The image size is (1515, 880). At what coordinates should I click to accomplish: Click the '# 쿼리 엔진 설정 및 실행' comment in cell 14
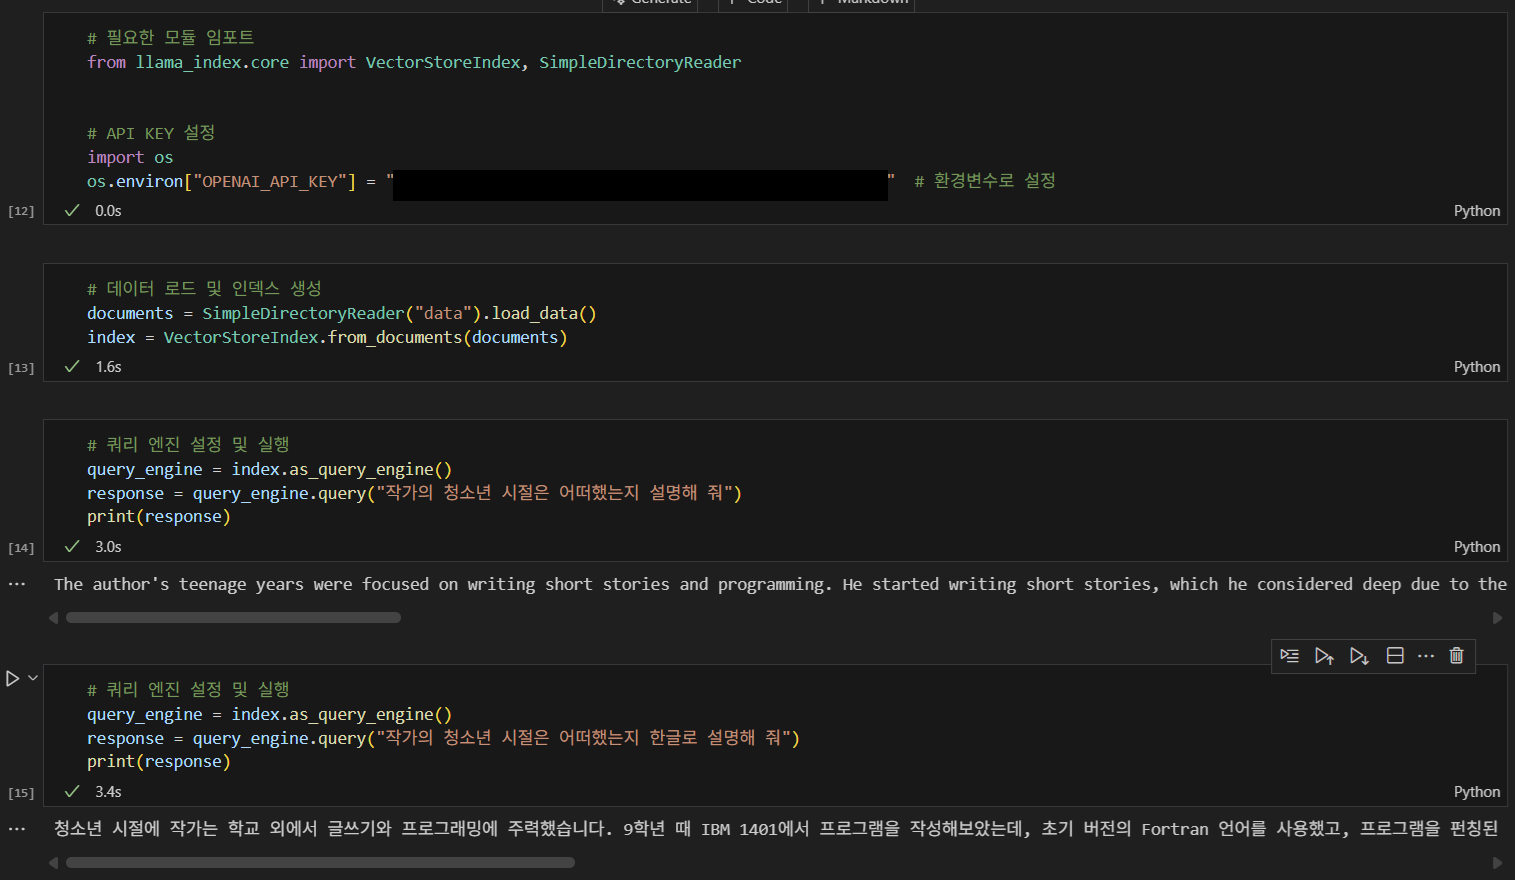click(188, 445)
